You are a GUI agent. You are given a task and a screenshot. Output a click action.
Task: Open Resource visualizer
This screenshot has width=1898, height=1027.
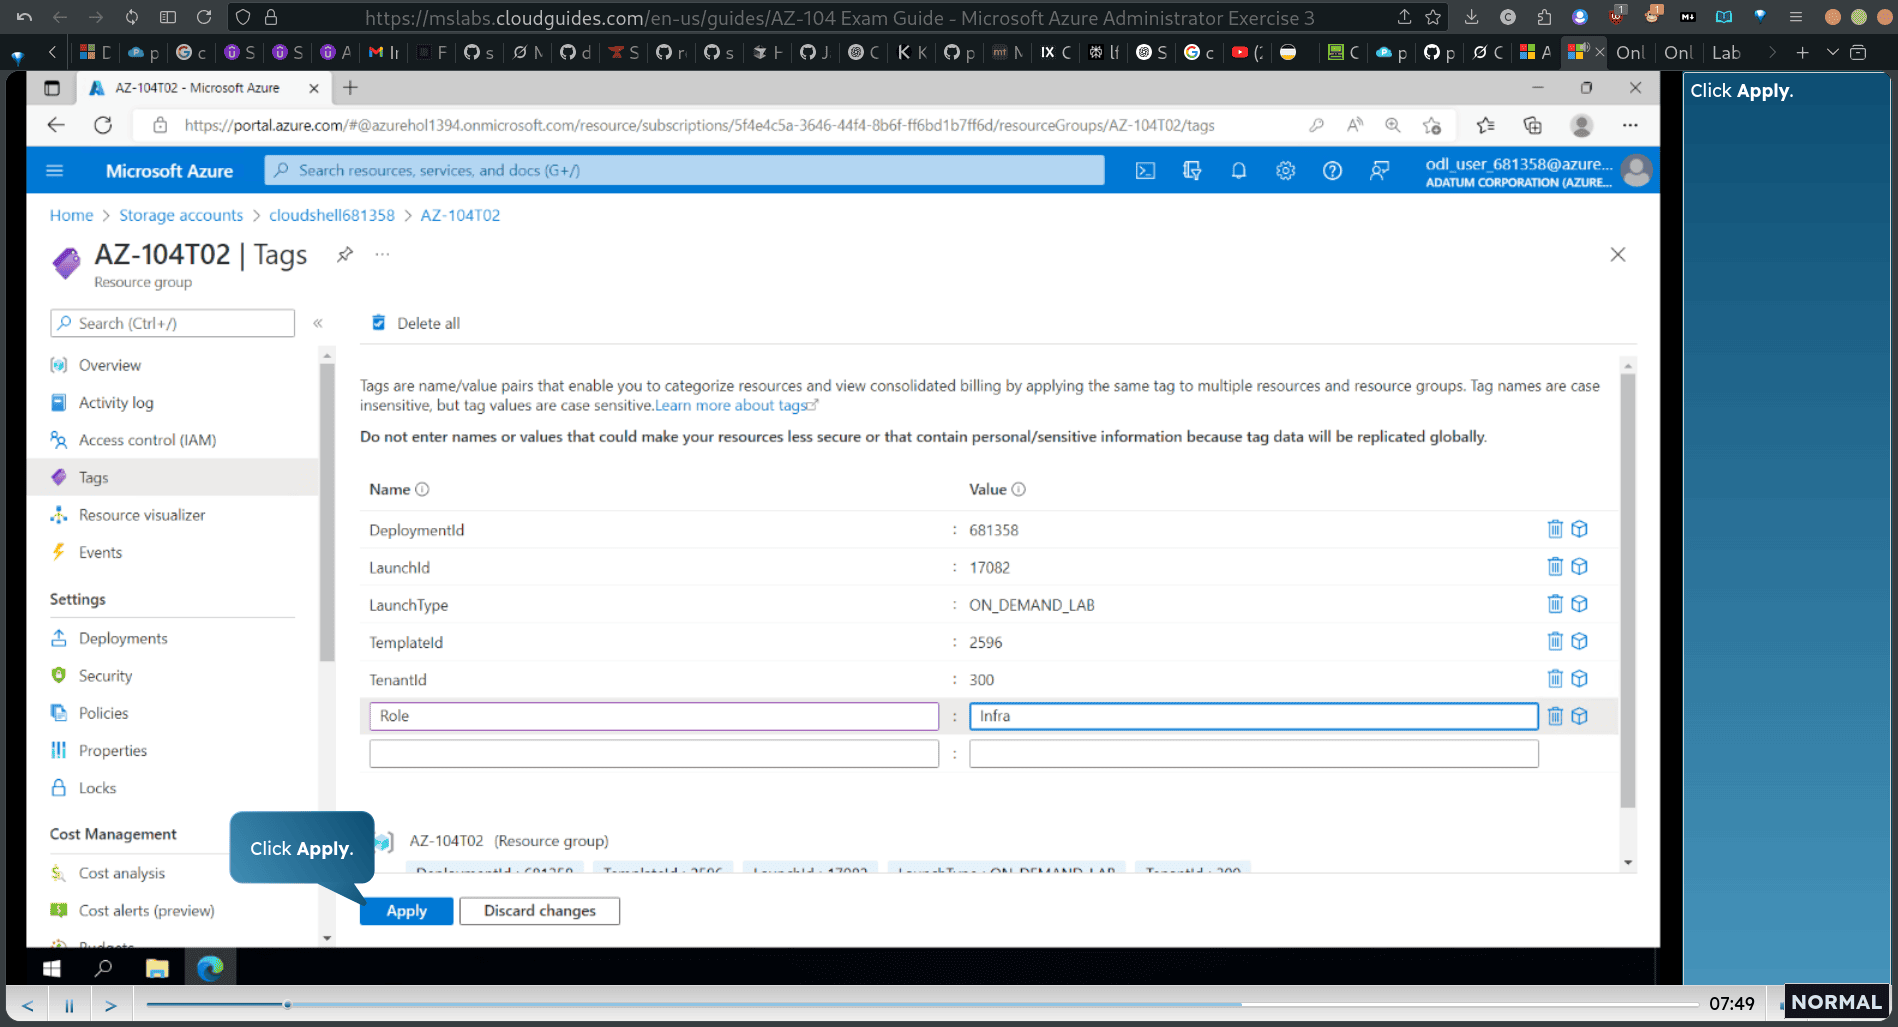click(x=142, y=515)
